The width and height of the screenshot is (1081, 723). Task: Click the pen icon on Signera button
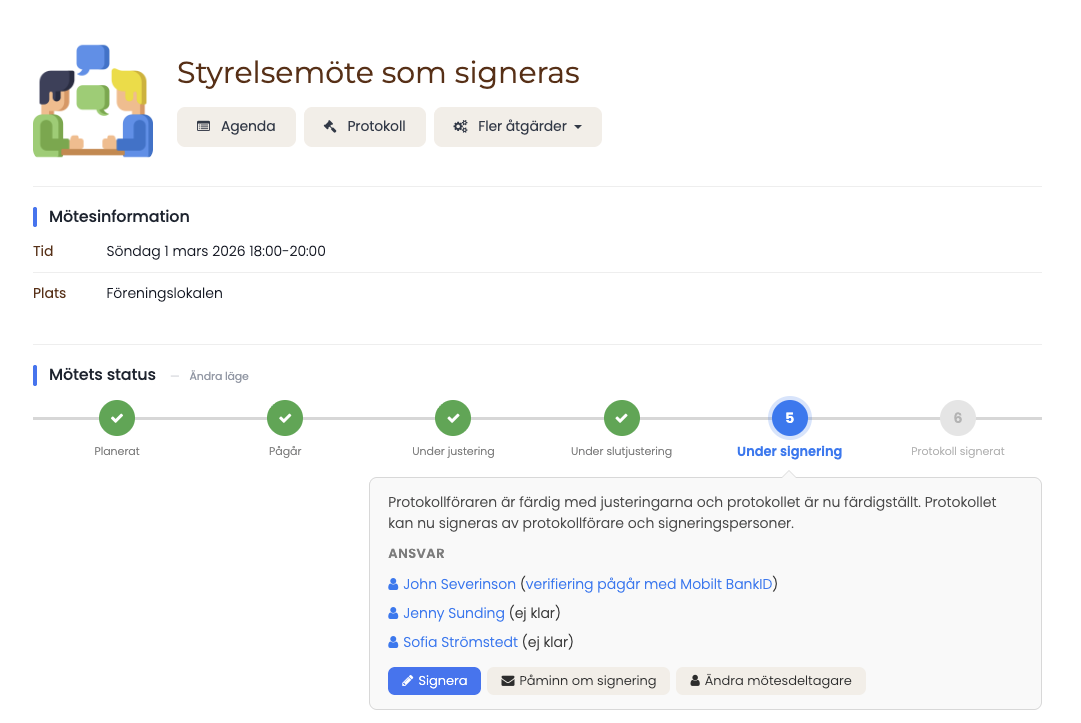pos(407,681)
